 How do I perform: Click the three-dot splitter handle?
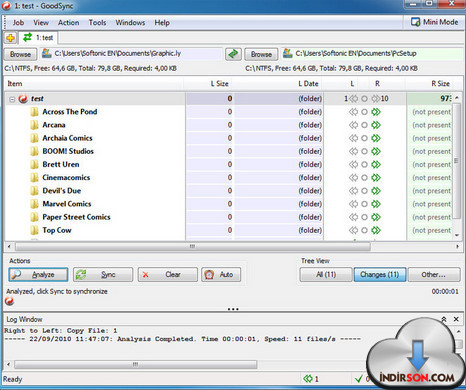233,309
